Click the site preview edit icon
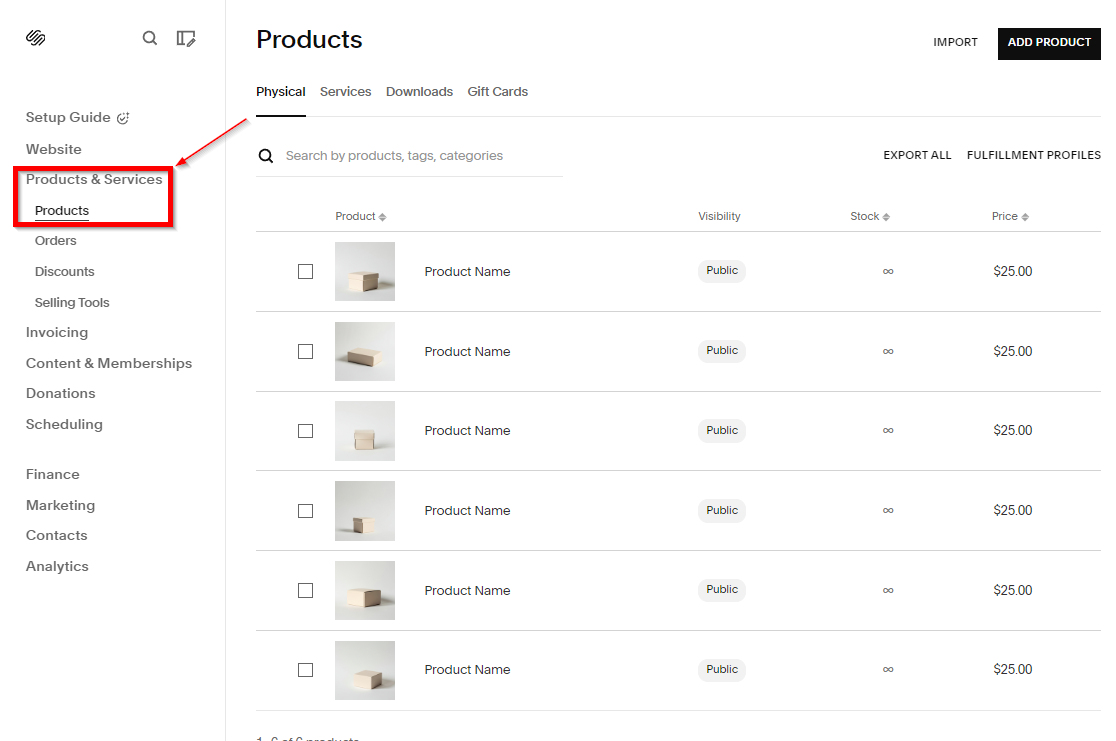 186,38
